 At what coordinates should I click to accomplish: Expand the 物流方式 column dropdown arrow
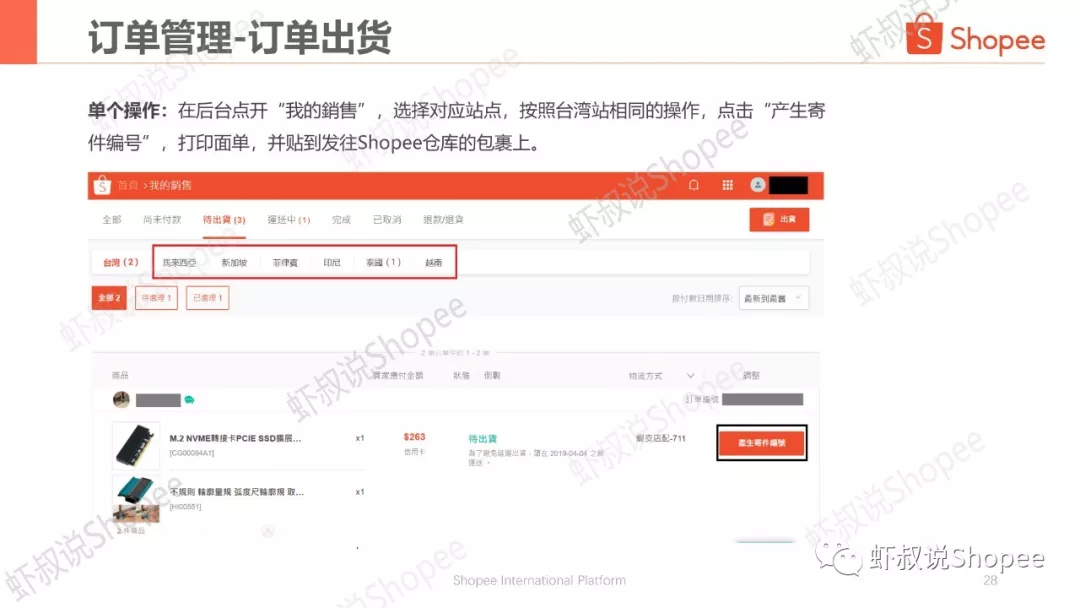click(x=690, y=375)
